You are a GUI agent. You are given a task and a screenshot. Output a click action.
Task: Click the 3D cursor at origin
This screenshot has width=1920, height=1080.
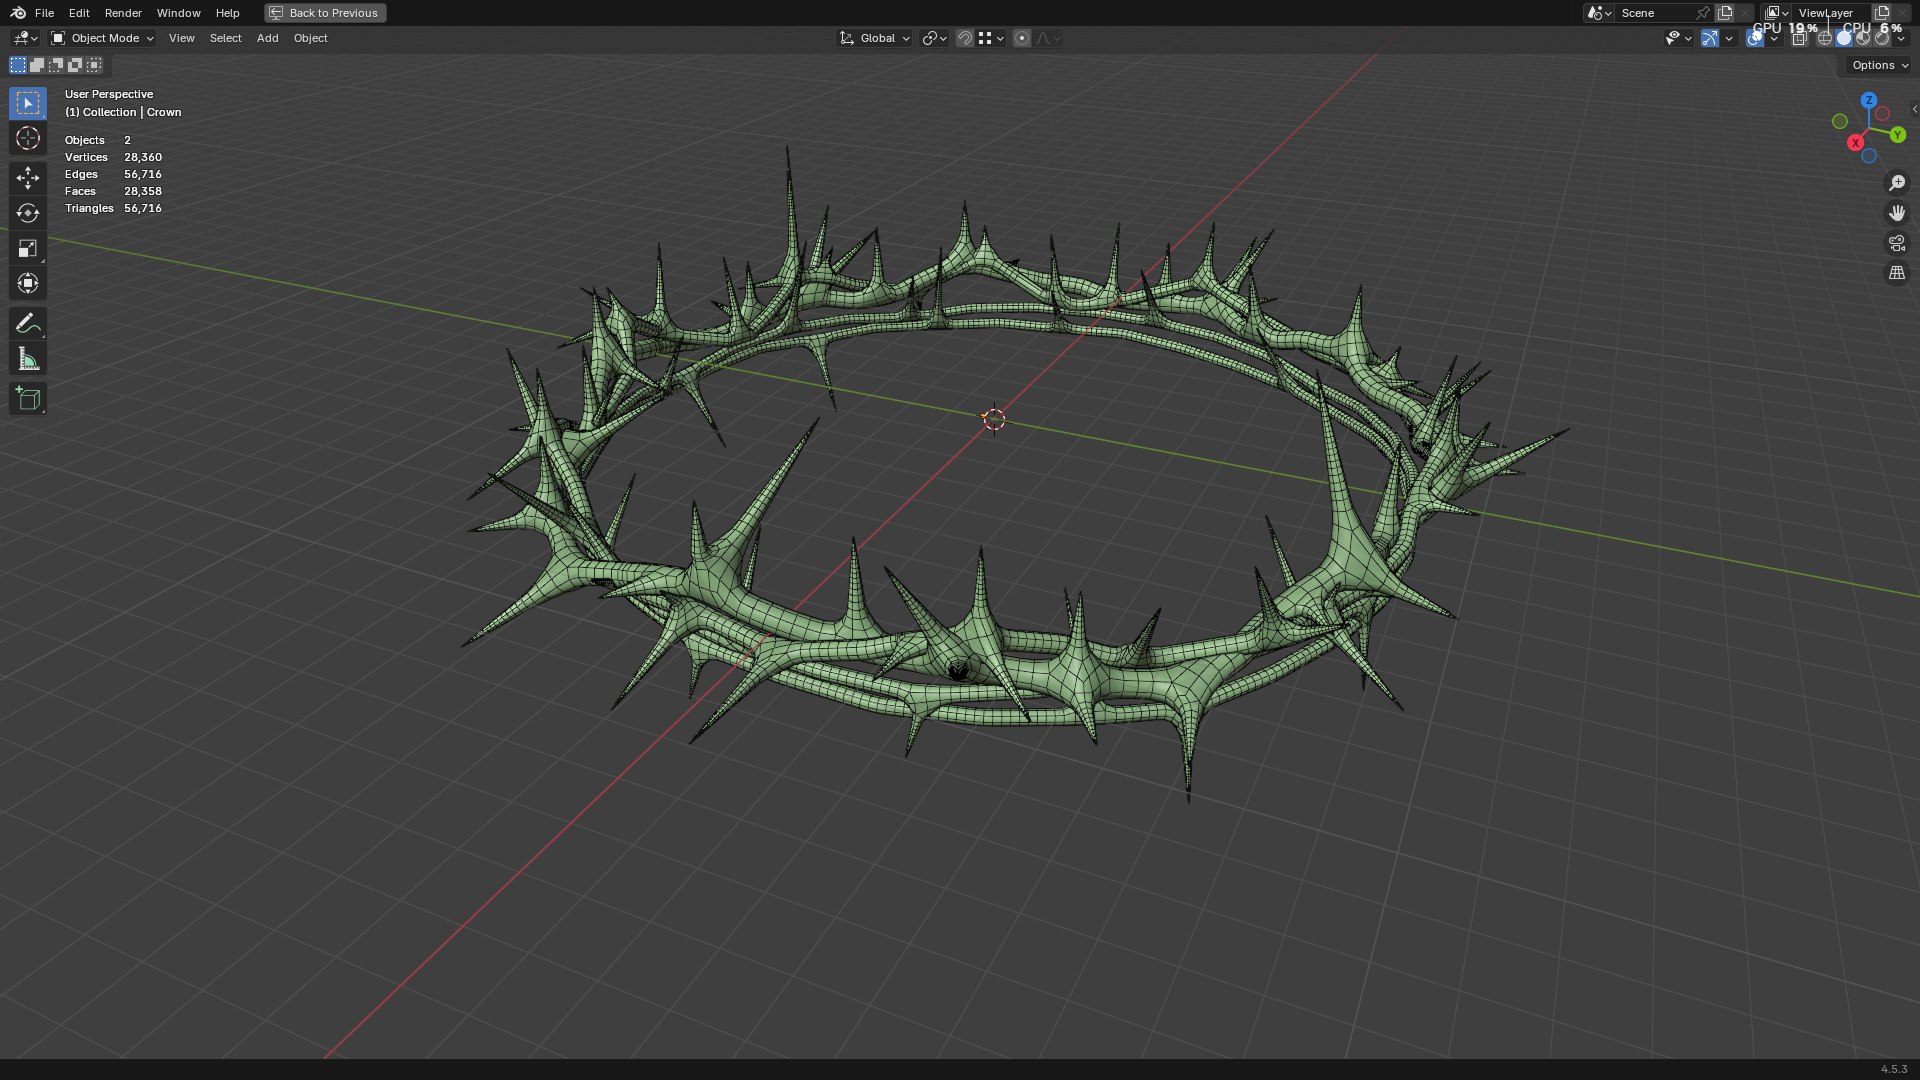point(994,419)
